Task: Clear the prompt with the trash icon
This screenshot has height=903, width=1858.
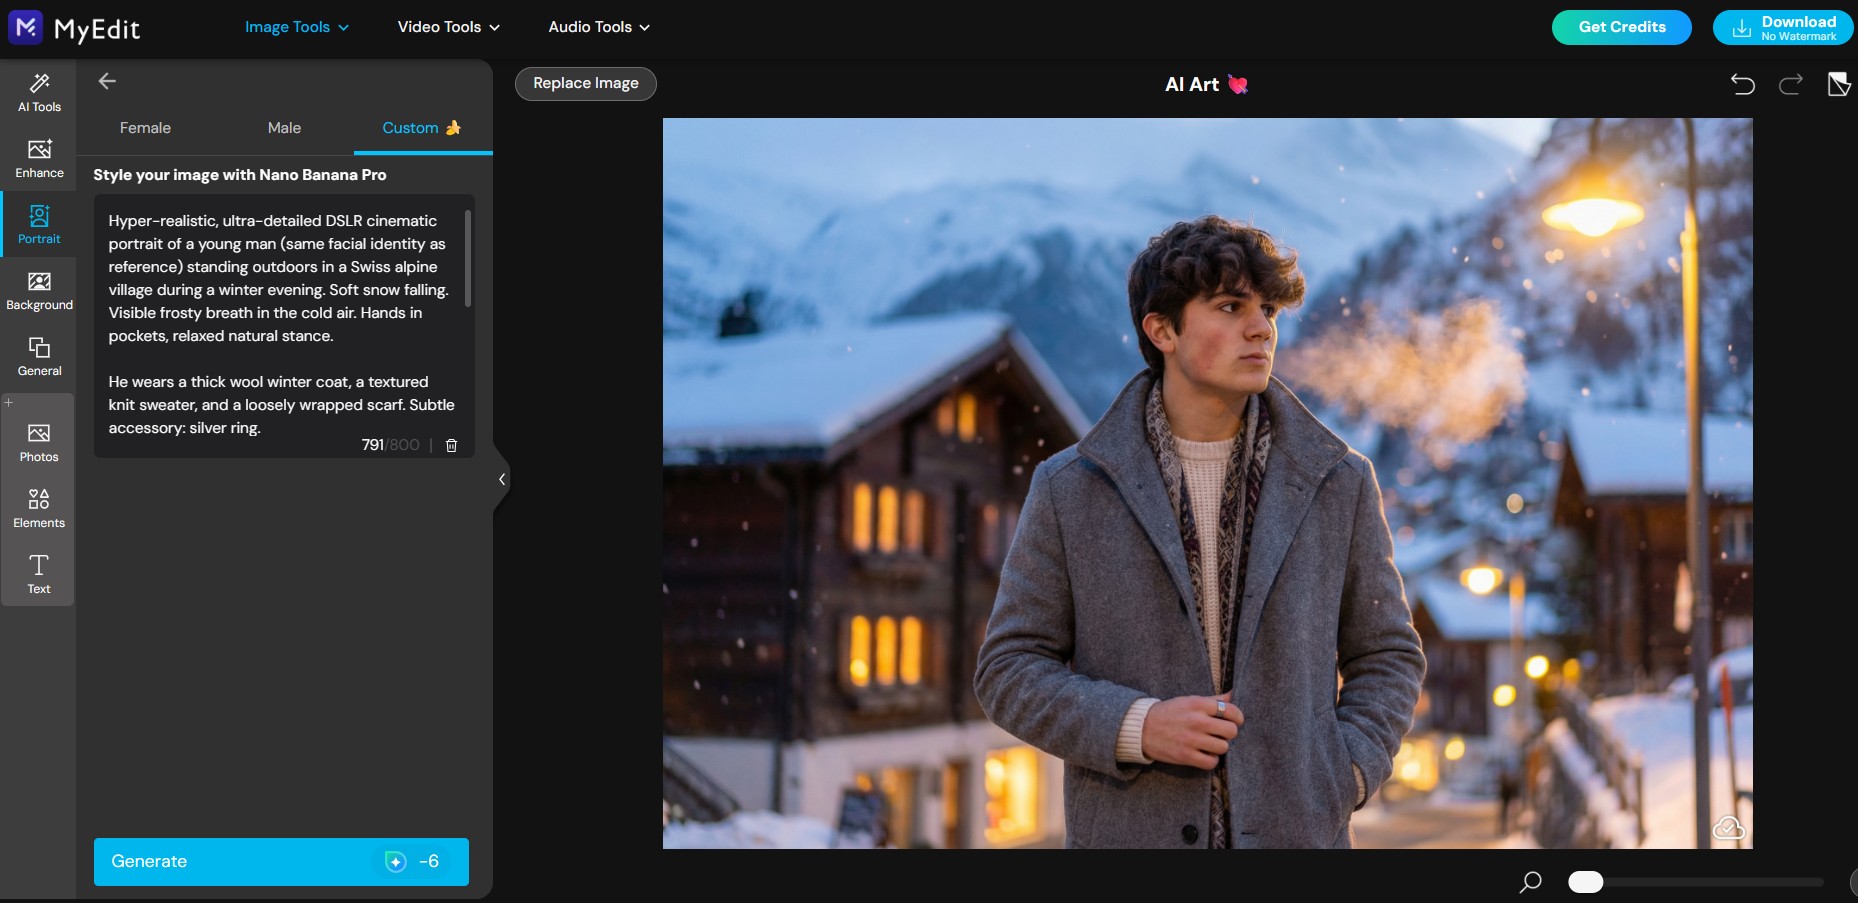Action: pyautogui.click(x=451, y=445)
